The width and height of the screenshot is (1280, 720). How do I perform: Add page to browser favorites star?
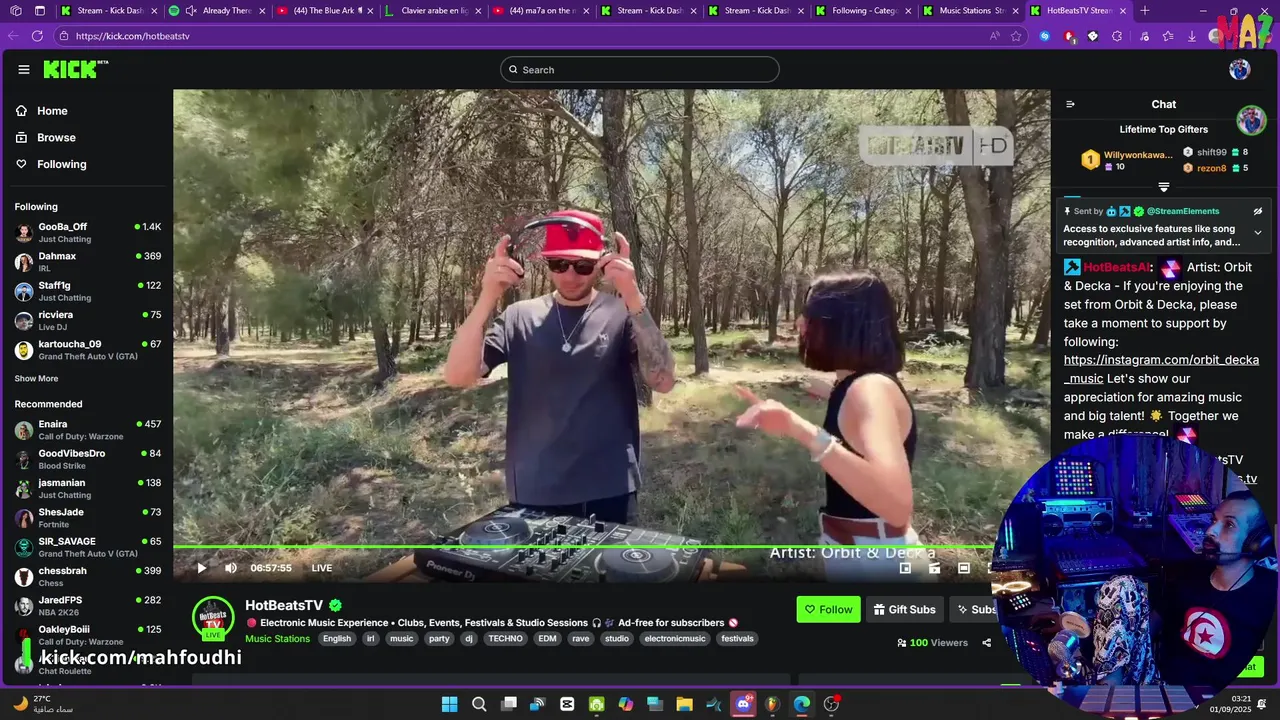tap(1016, 35)
